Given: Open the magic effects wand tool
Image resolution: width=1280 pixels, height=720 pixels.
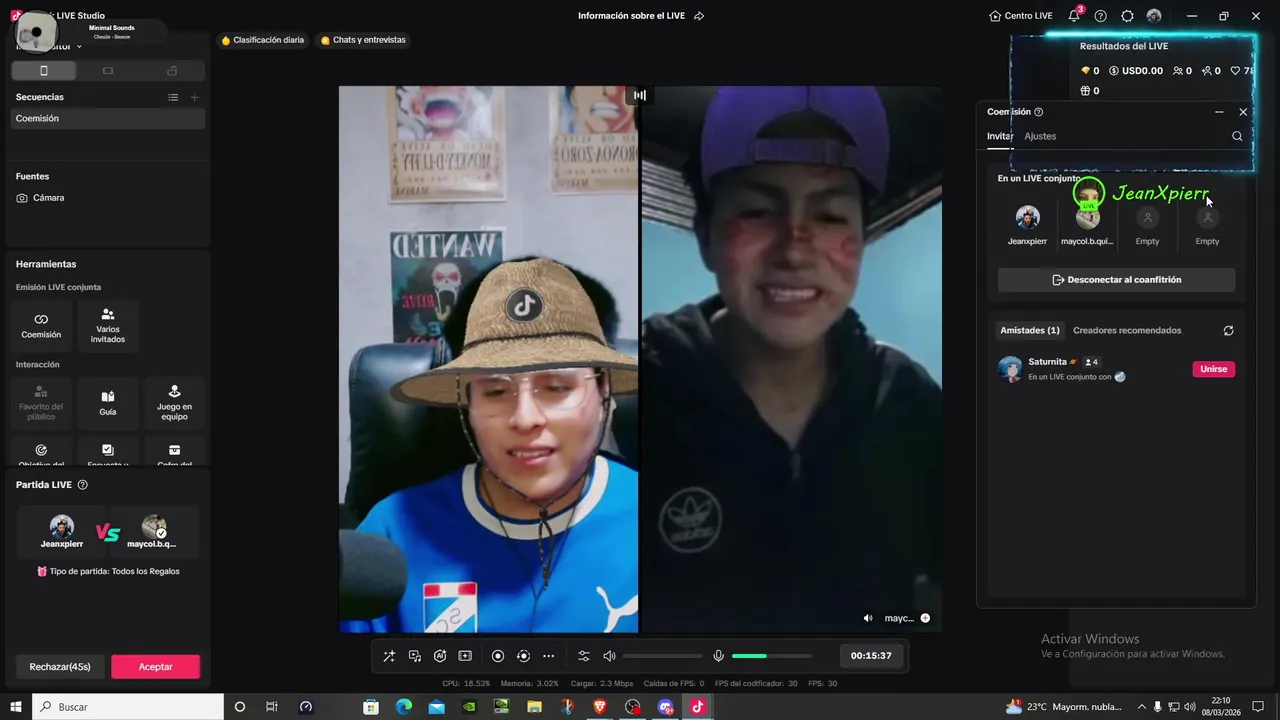Looking at the screenshot, I should [389, 656].
